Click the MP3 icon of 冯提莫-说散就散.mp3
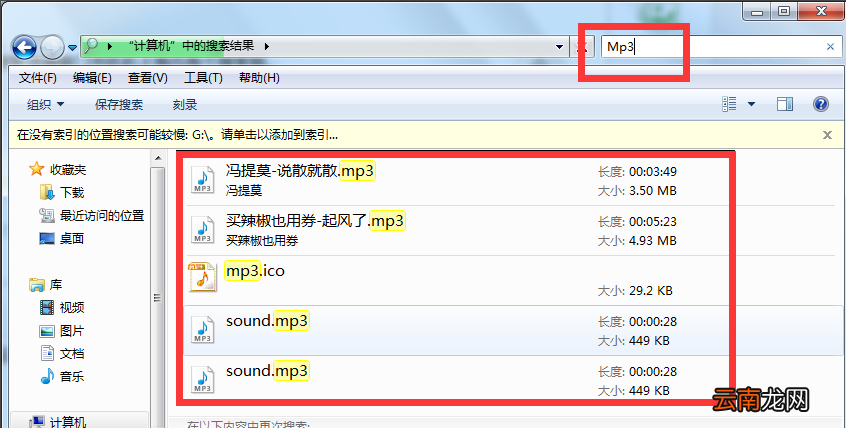This screenshot has height=428, width=846. click(202, 180)
